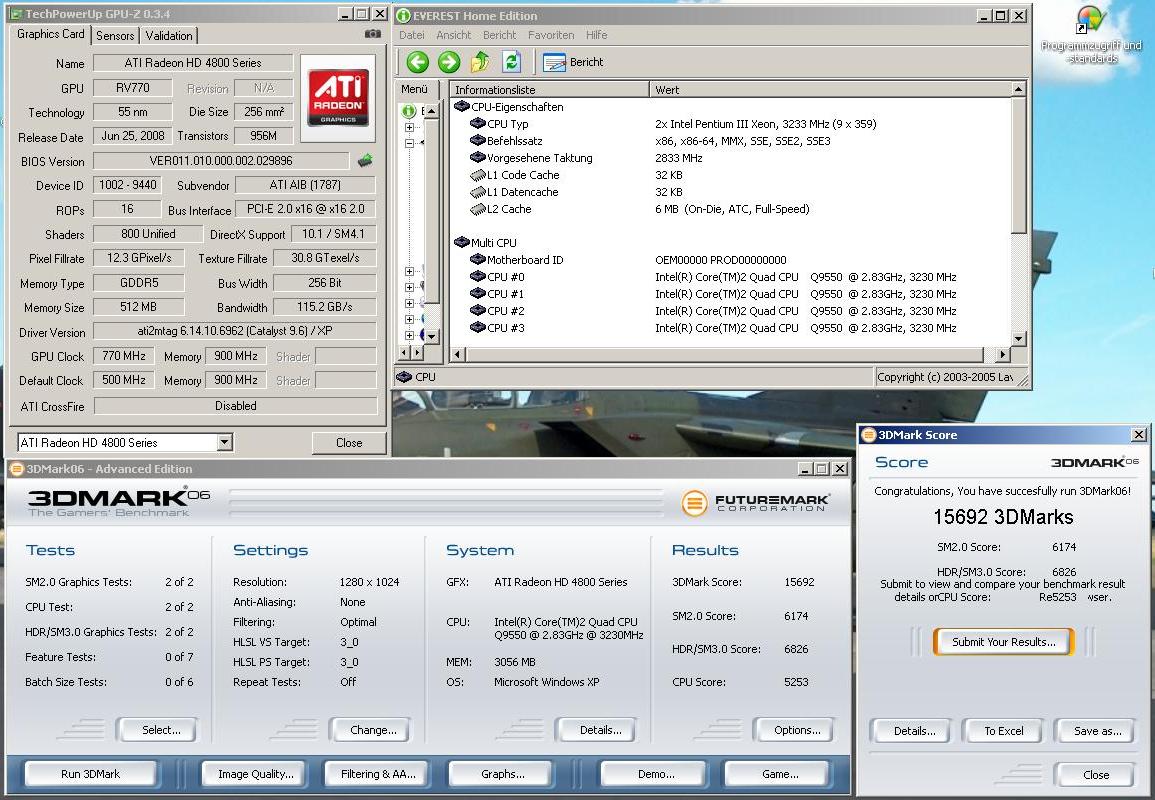
Task: Click the Menü panel header
Action: tap(418, 88)
